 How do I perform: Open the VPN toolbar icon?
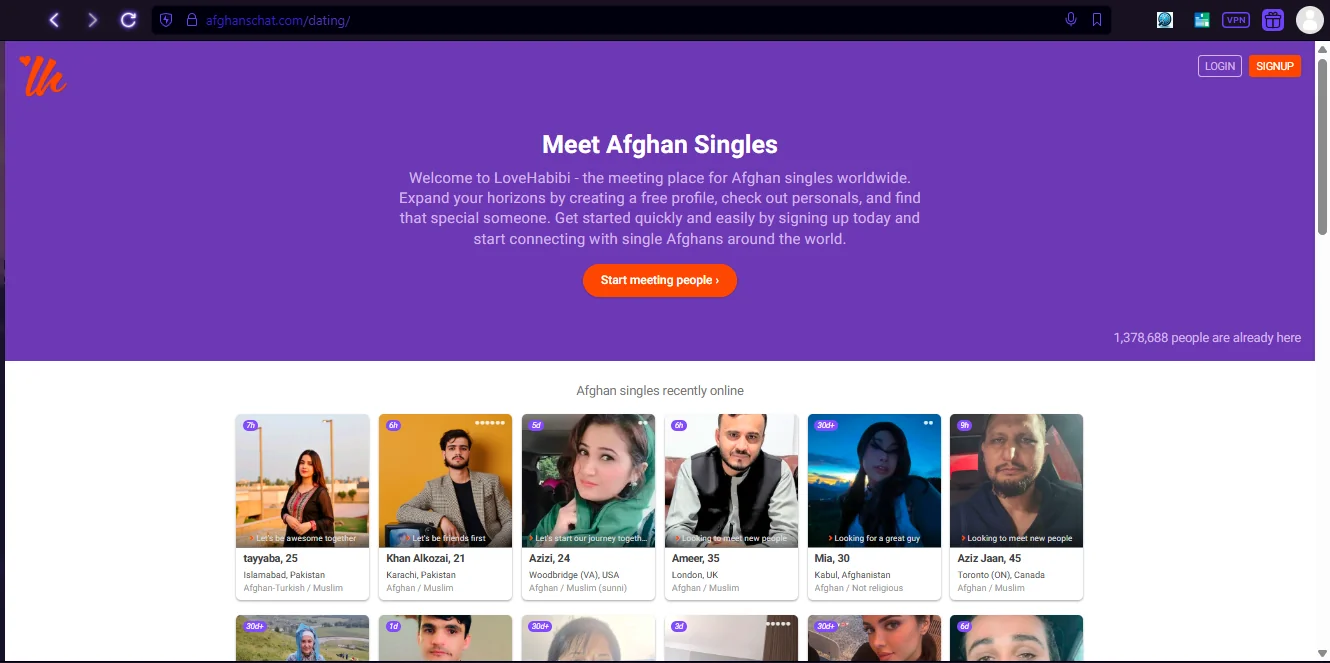(x=1236, y=20)
